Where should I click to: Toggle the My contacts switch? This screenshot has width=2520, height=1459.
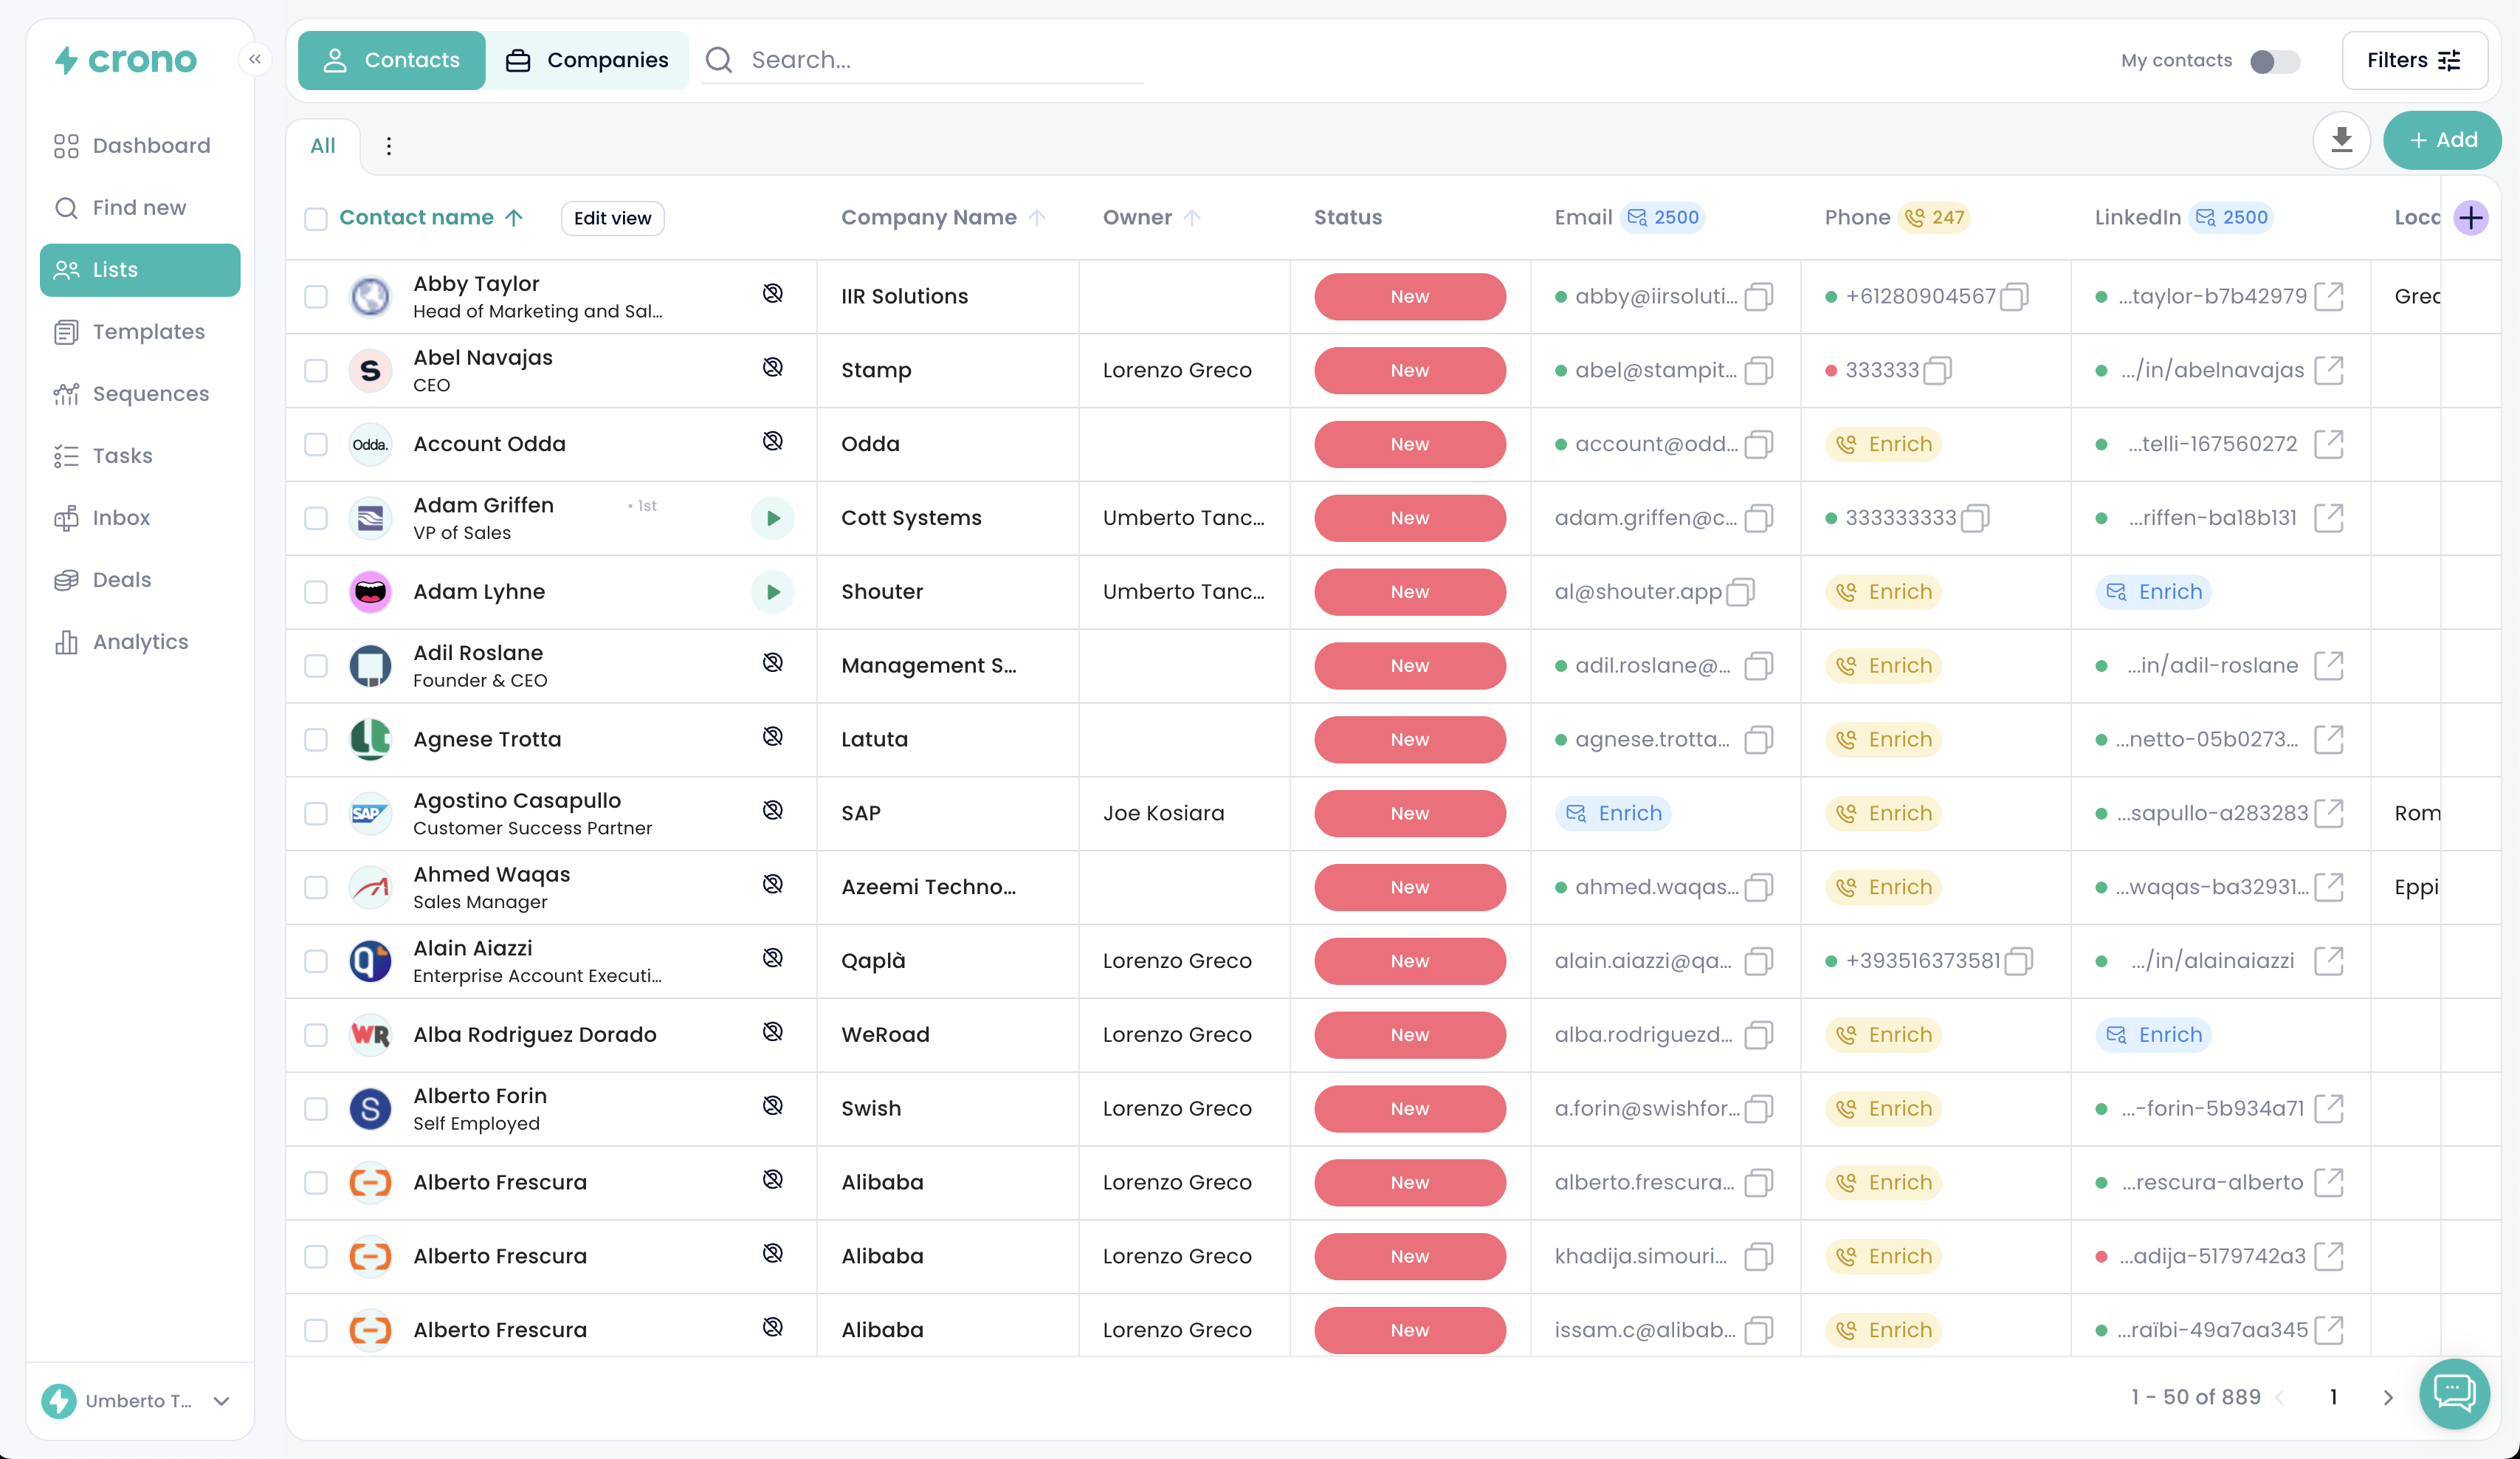2274,61
